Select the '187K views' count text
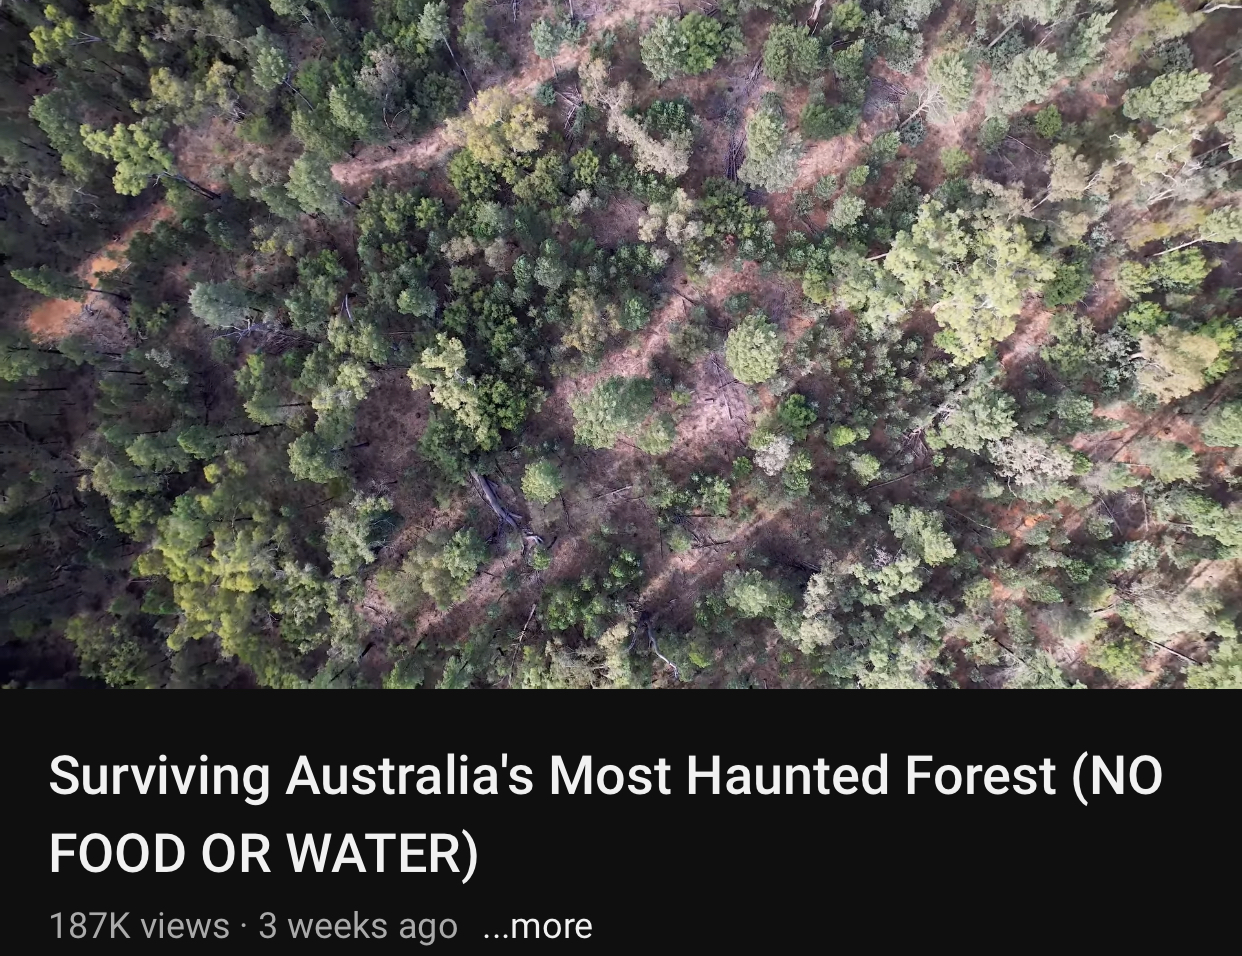Screen dimensions: 1242x956 point(139,926)
